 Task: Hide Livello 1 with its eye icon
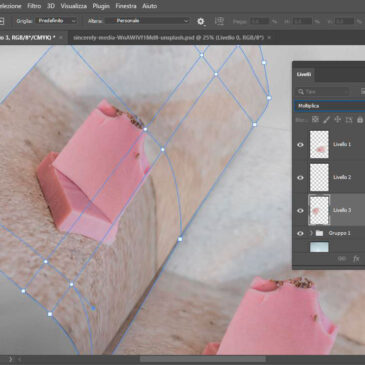pyautogui.click(x=300, y=145)
